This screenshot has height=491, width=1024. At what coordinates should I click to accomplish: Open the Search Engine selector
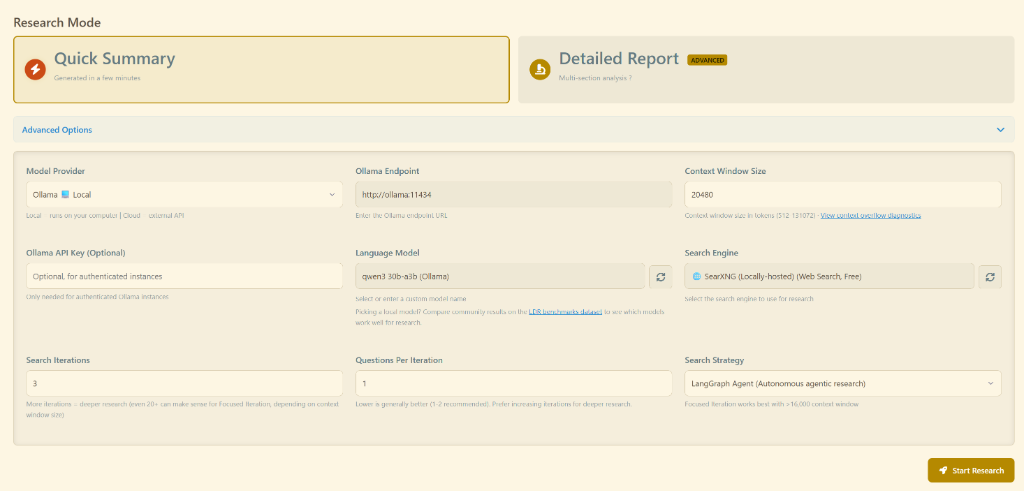(829, 276)
